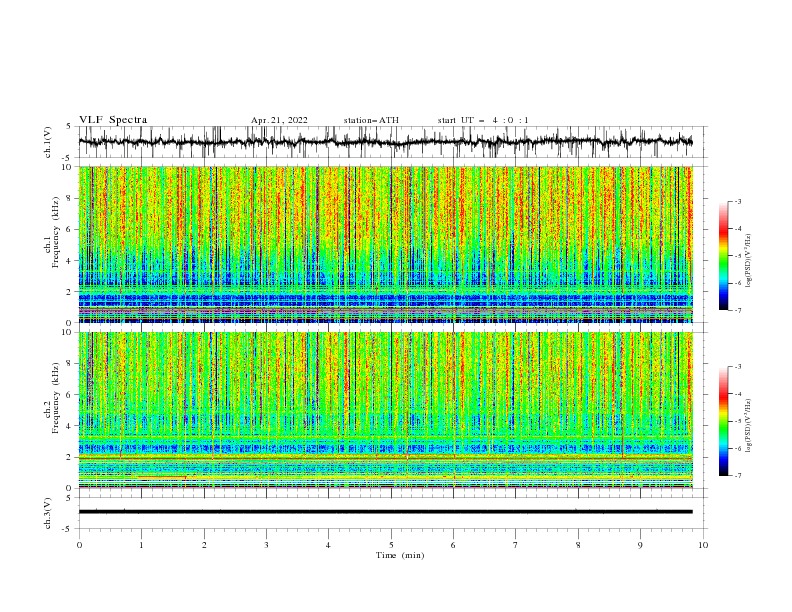792x612 pixels.
Task: Click the "ch.3(V)" axis label
Action: 48,513
